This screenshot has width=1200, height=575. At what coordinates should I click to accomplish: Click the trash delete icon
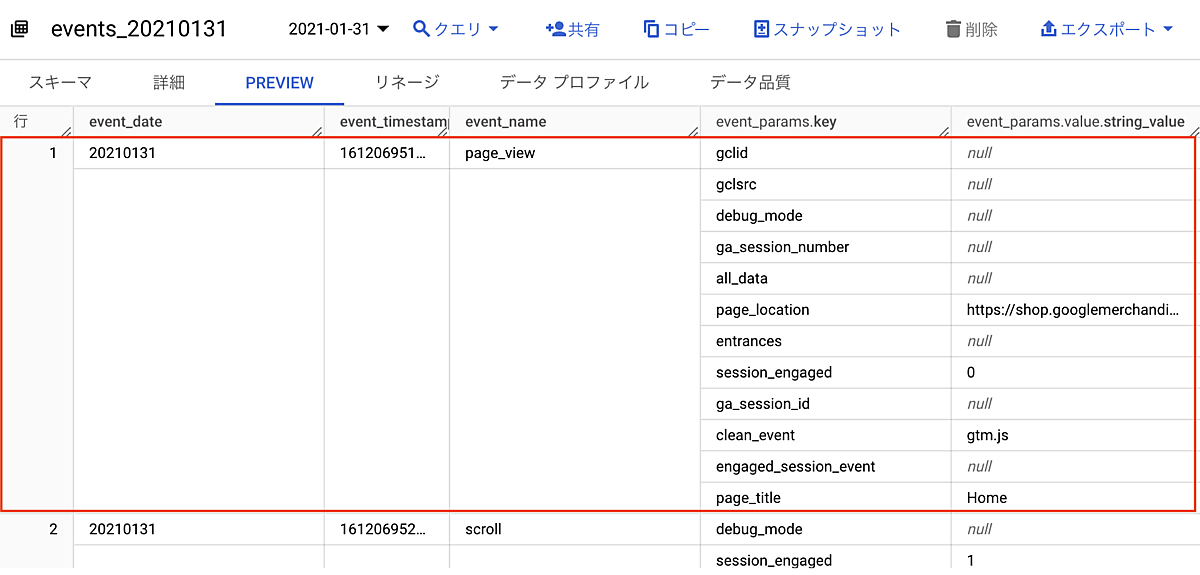pos(953,29)
